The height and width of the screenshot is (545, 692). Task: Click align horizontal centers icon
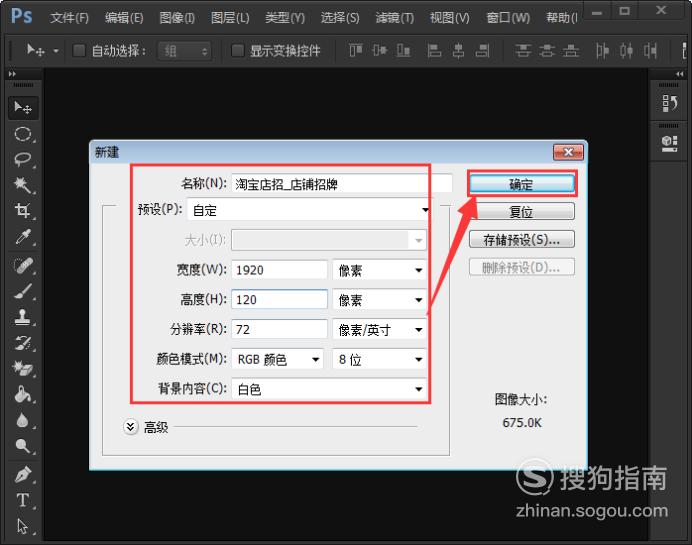459,50
